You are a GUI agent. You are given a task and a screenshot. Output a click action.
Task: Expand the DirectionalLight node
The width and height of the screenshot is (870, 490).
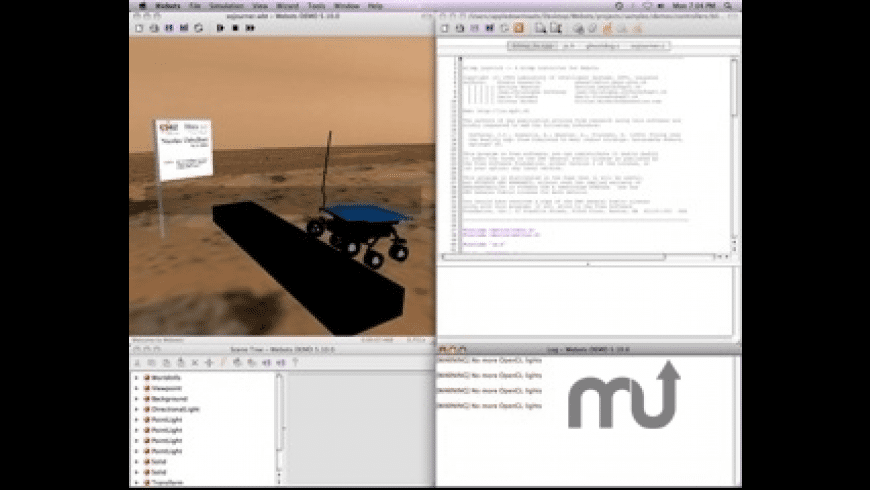click(x=136, y=410)
